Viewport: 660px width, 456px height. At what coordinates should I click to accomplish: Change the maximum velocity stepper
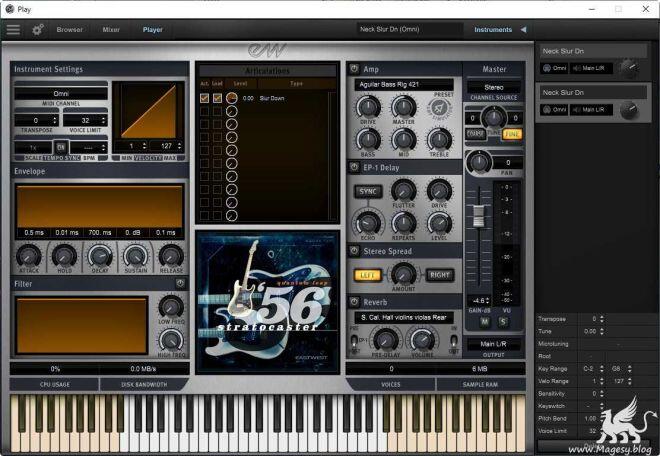pyautogui.click(x=180, y=146)
